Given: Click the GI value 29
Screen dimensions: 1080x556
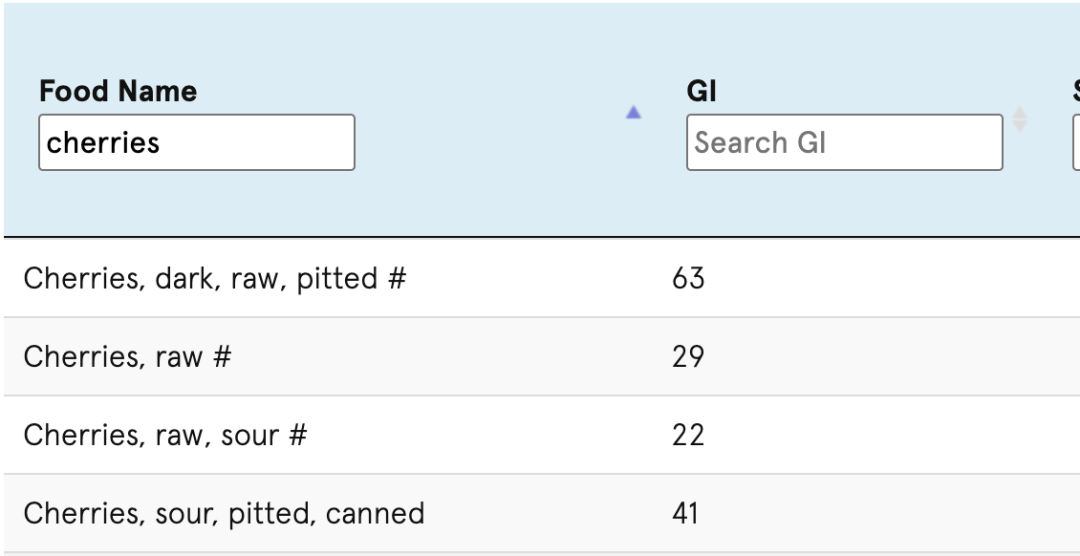Looking at the screenshot, I should 688,356.
